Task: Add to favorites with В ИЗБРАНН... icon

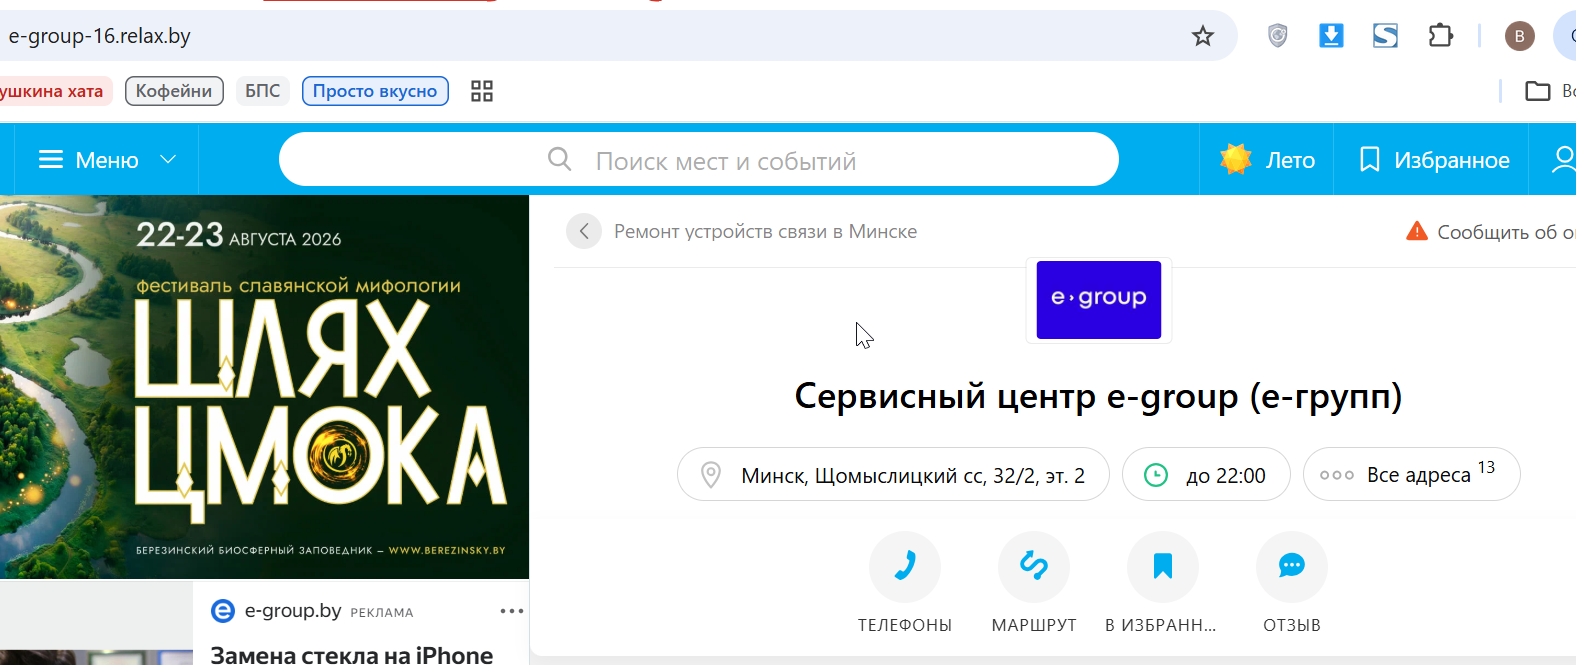Action: 1162,567
